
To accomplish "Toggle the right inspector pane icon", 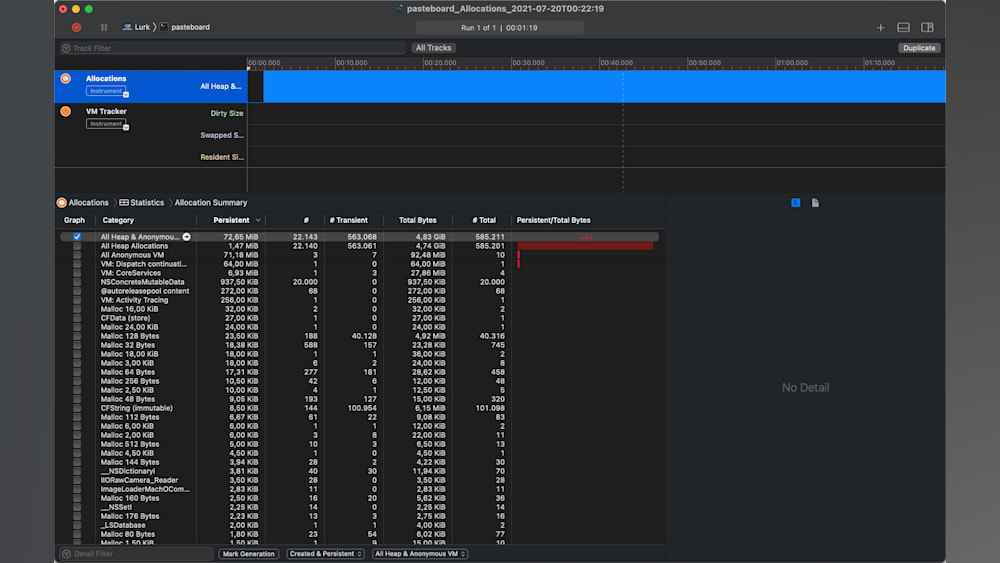I will coord(927,27).
